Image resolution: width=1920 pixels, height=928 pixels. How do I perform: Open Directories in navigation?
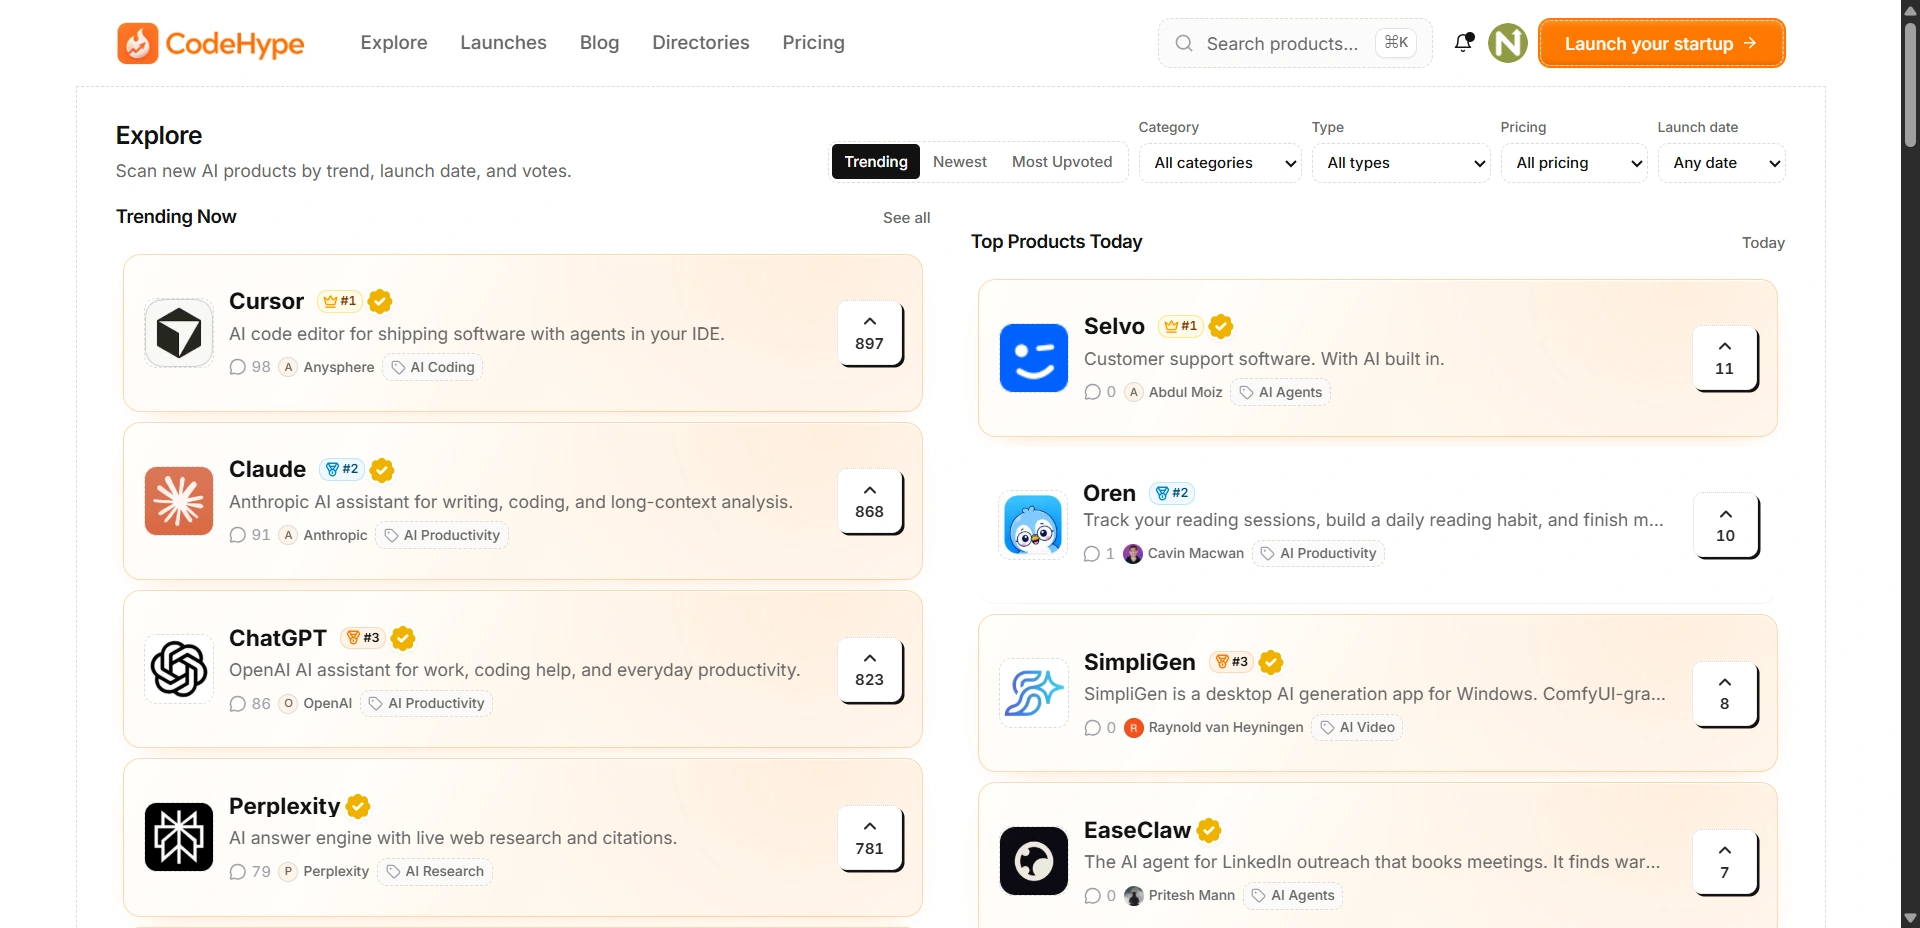pyautogui.click(x=701, y=43)
